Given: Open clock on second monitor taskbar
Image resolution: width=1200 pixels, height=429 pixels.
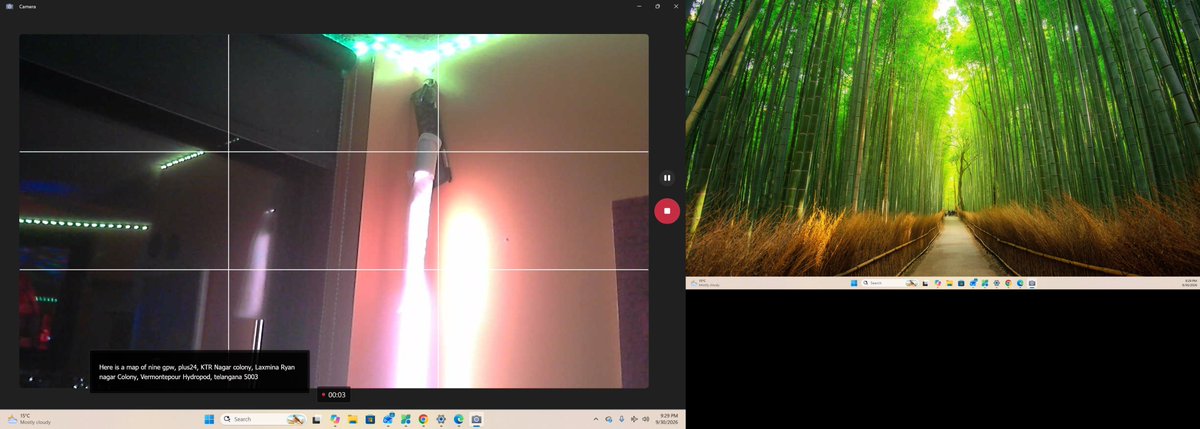Looking at the screenshot, I should click(1189, 283).
